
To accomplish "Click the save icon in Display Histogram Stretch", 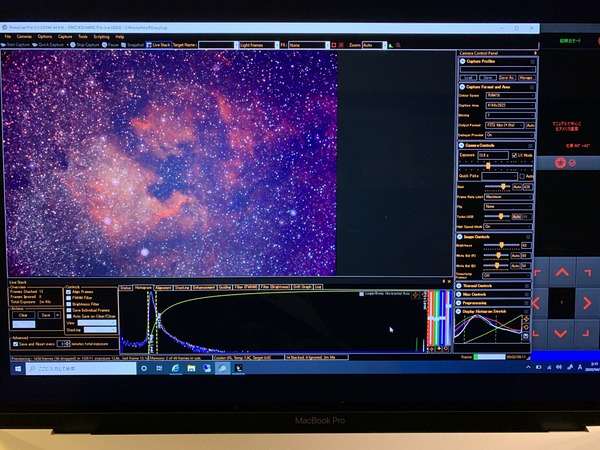I will tap(526, 336).
